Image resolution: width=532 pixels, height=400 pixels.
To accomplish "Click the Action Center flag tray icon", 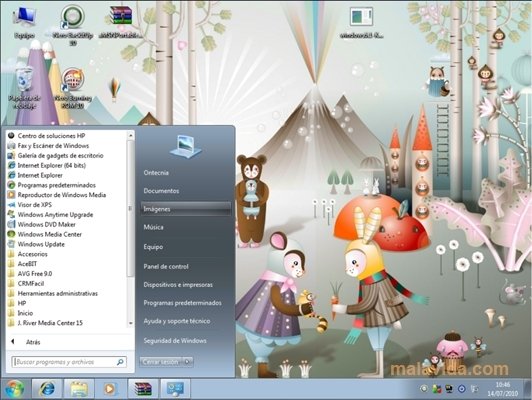I will [x=475, y=389].
